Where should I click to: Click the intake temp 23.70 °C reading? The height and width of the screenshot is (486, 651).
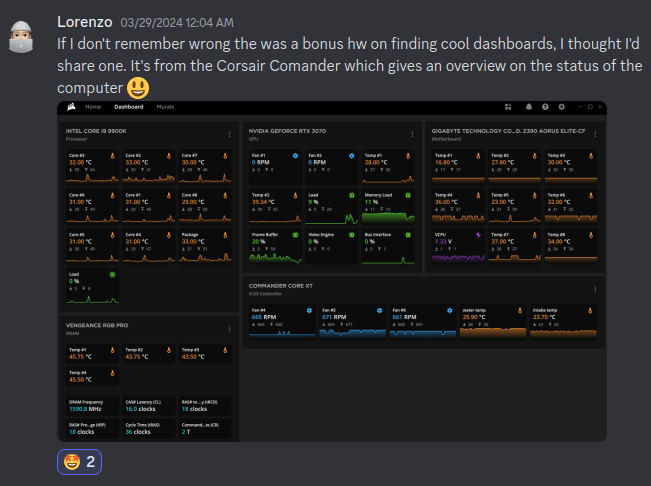pyautogui.click(x=544, y=317)
